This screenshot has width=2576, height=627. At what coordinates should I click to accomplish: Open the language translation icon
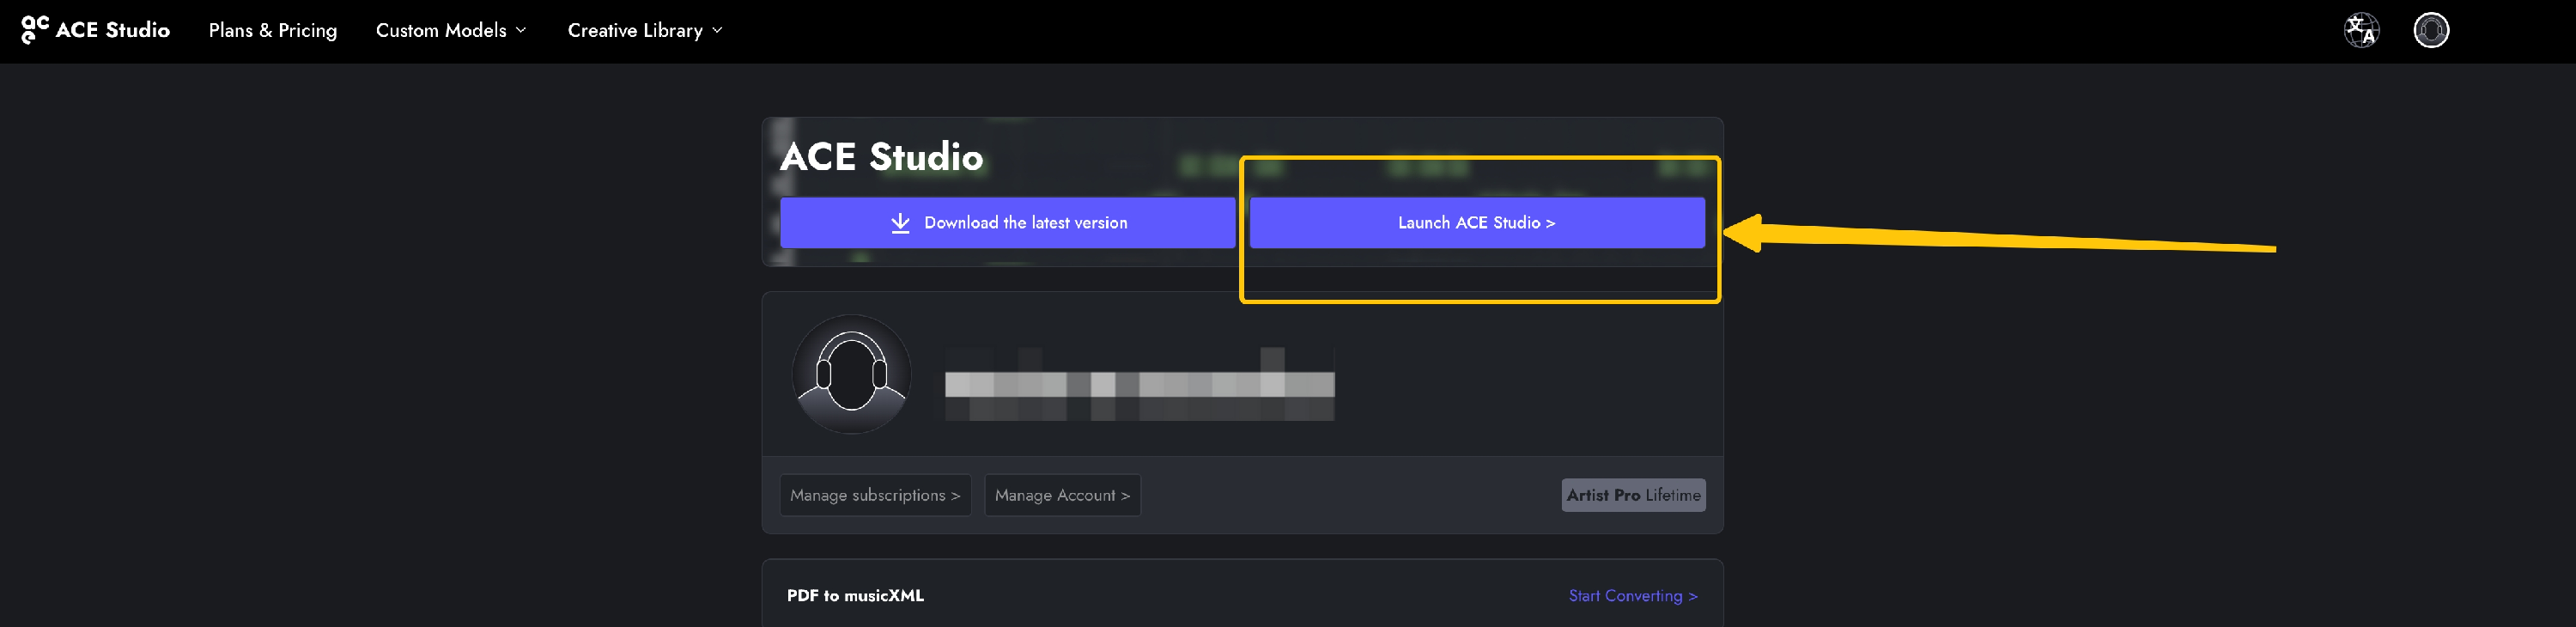(x=2361, y=30)
